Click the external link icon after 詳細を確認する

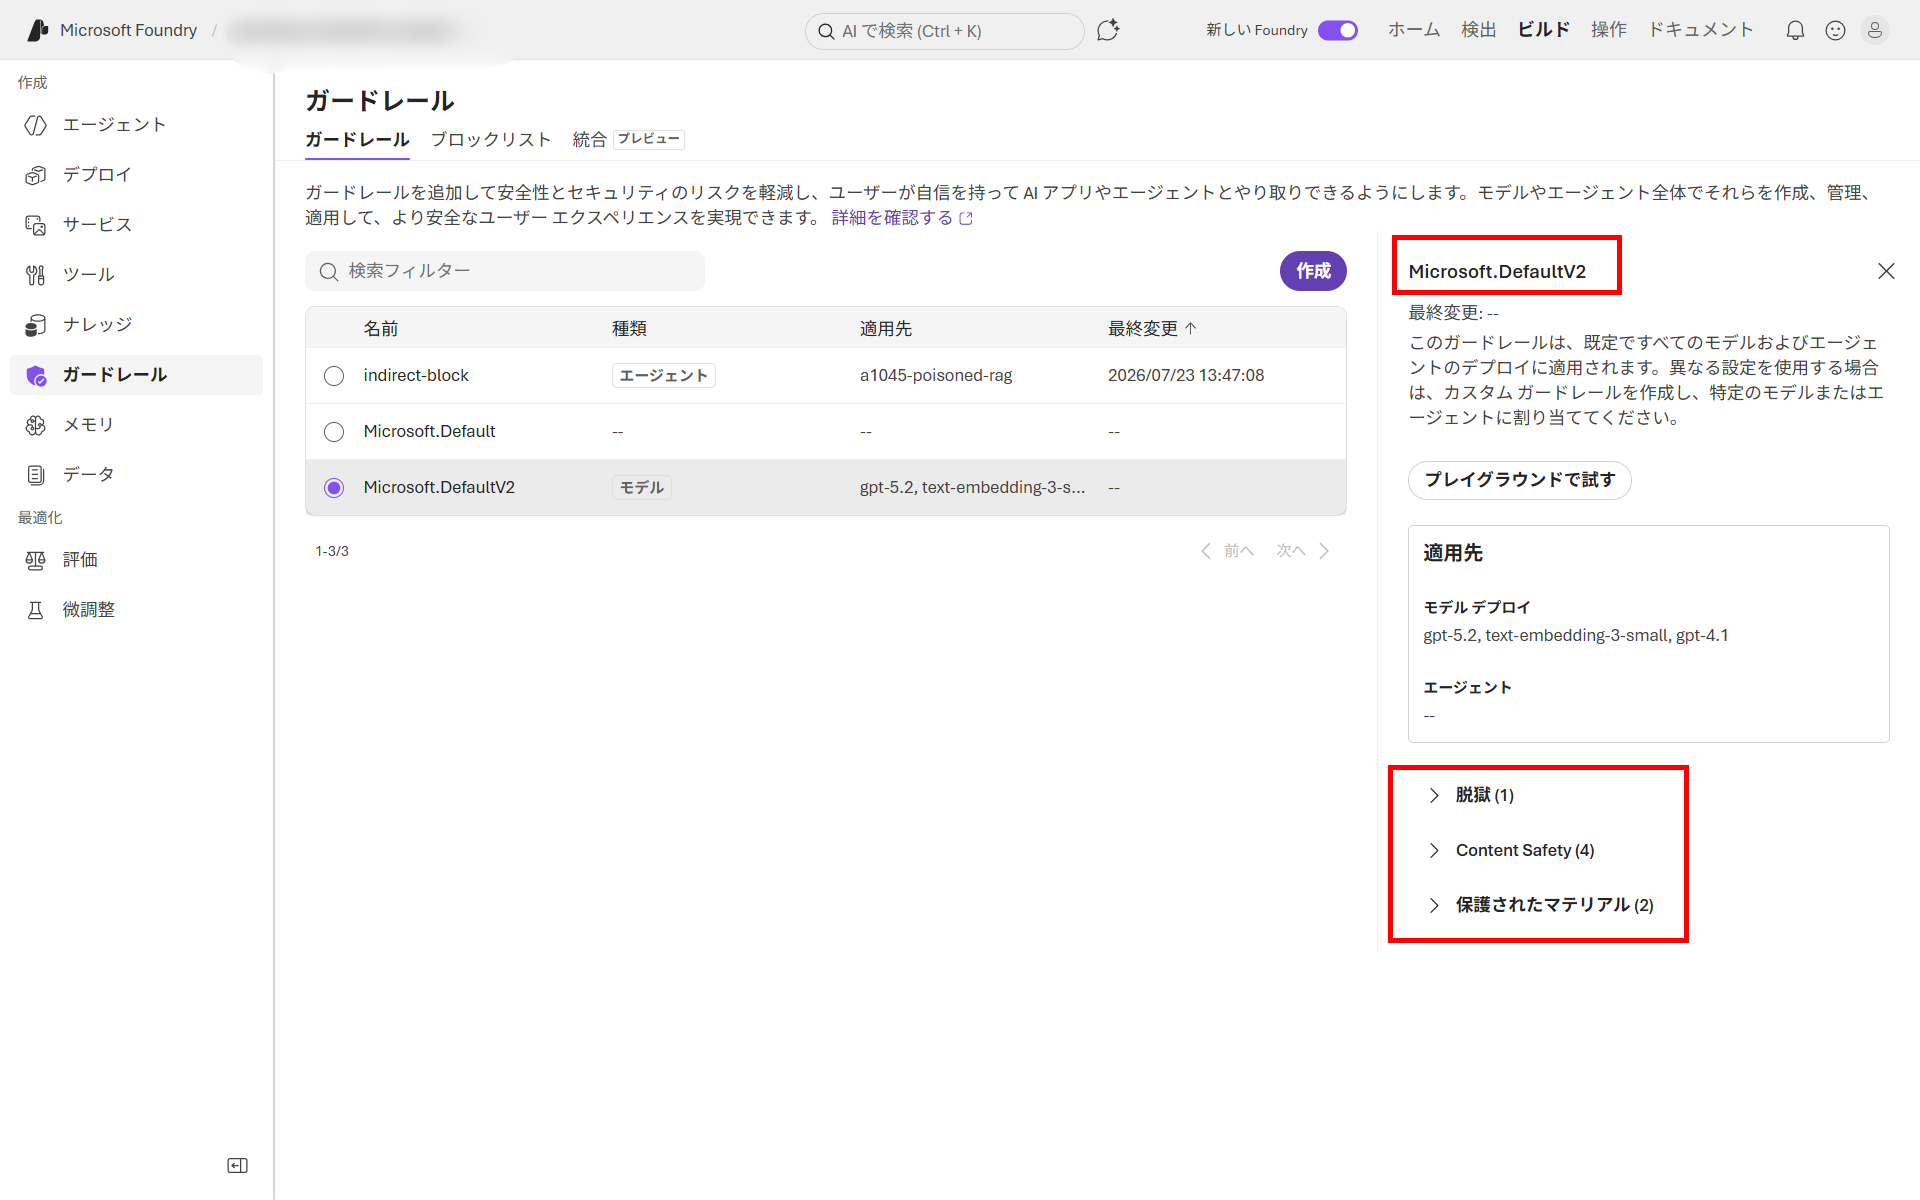(x=966, y=218)
